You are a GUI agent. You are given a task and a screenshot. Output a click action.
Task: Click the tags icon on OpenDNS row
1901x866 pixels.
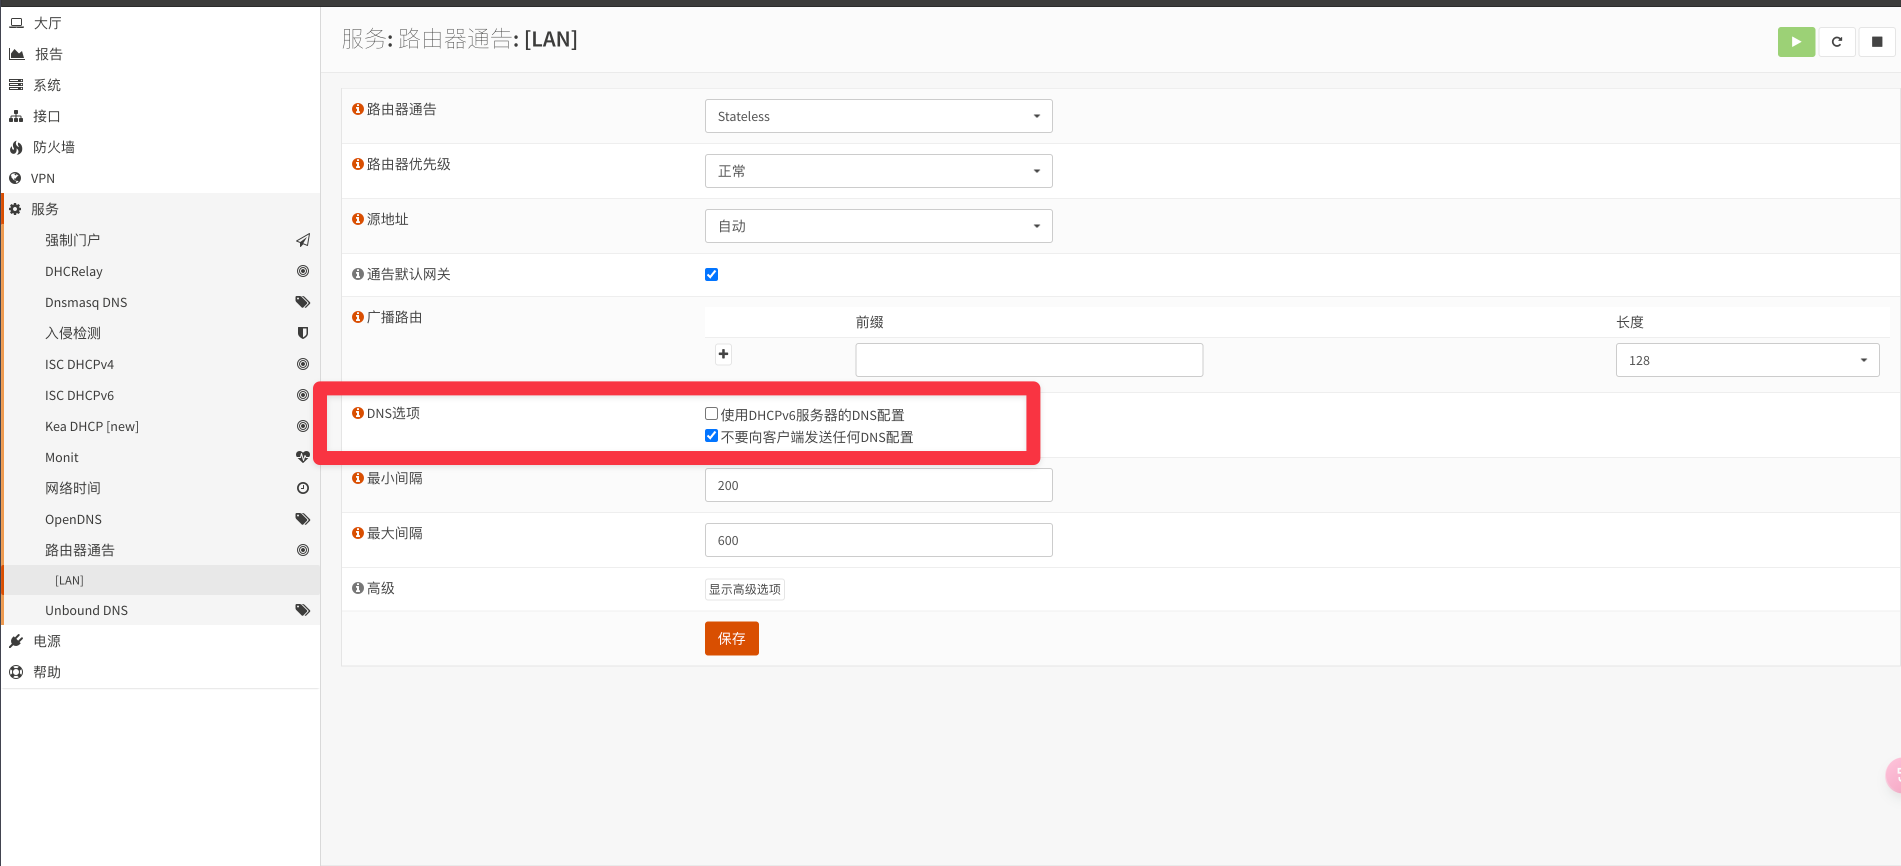click(x=303, y=519)
